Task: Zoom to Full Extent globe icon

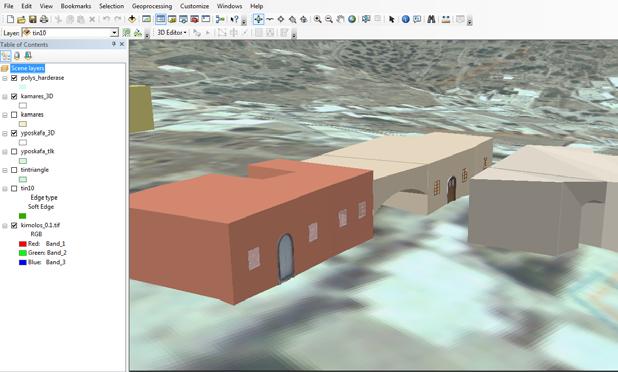Action: [352, 19]
